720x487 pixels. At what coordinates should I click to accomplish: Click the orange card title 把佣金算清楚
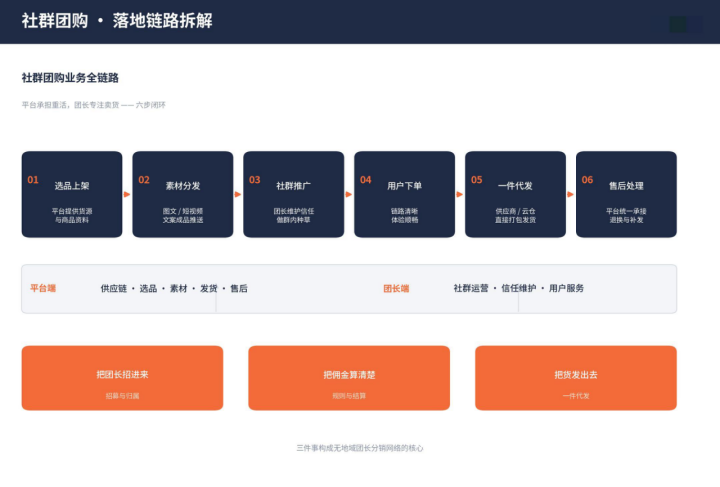(x=349, y=375)
